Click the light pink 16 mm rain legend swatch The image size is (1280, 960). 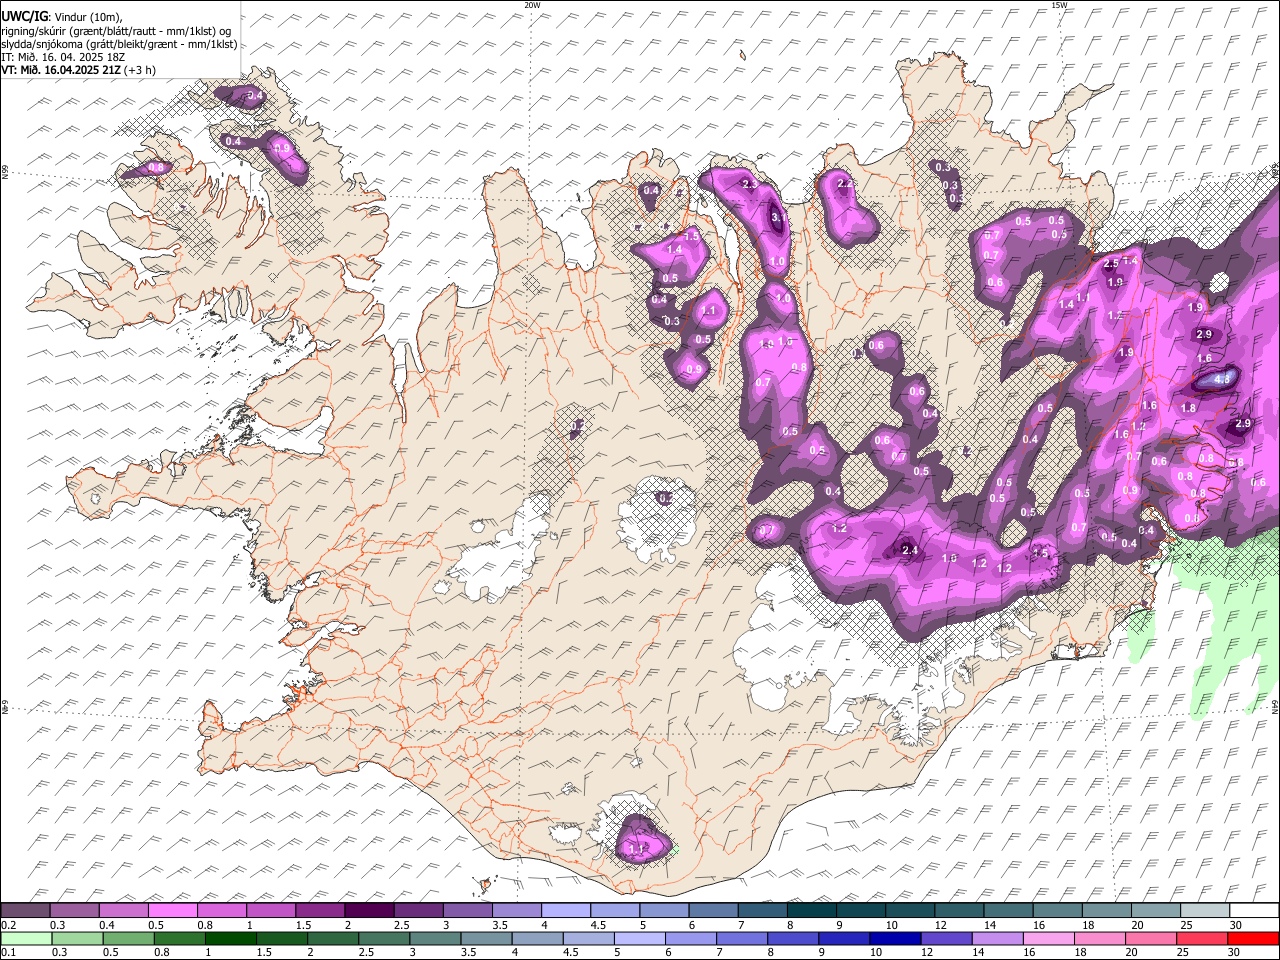pyautogui.click(x=1048, y=938)
